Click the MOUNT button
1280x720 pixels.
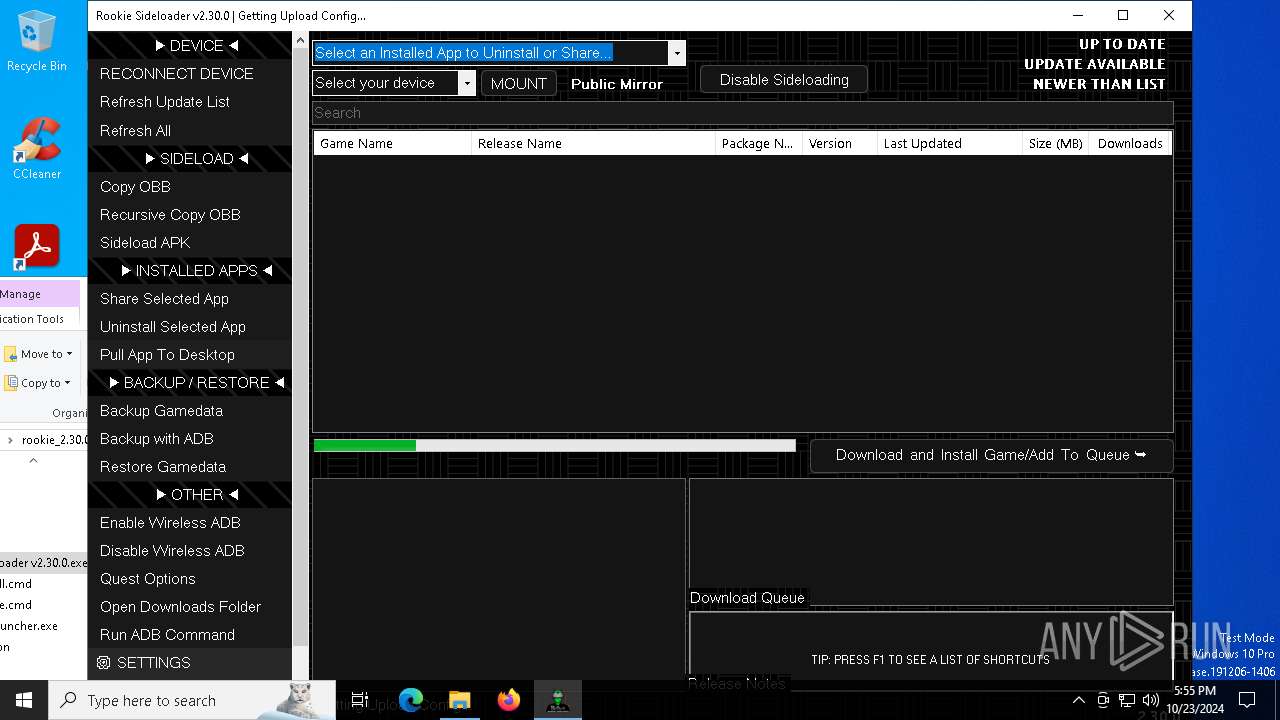518,83
